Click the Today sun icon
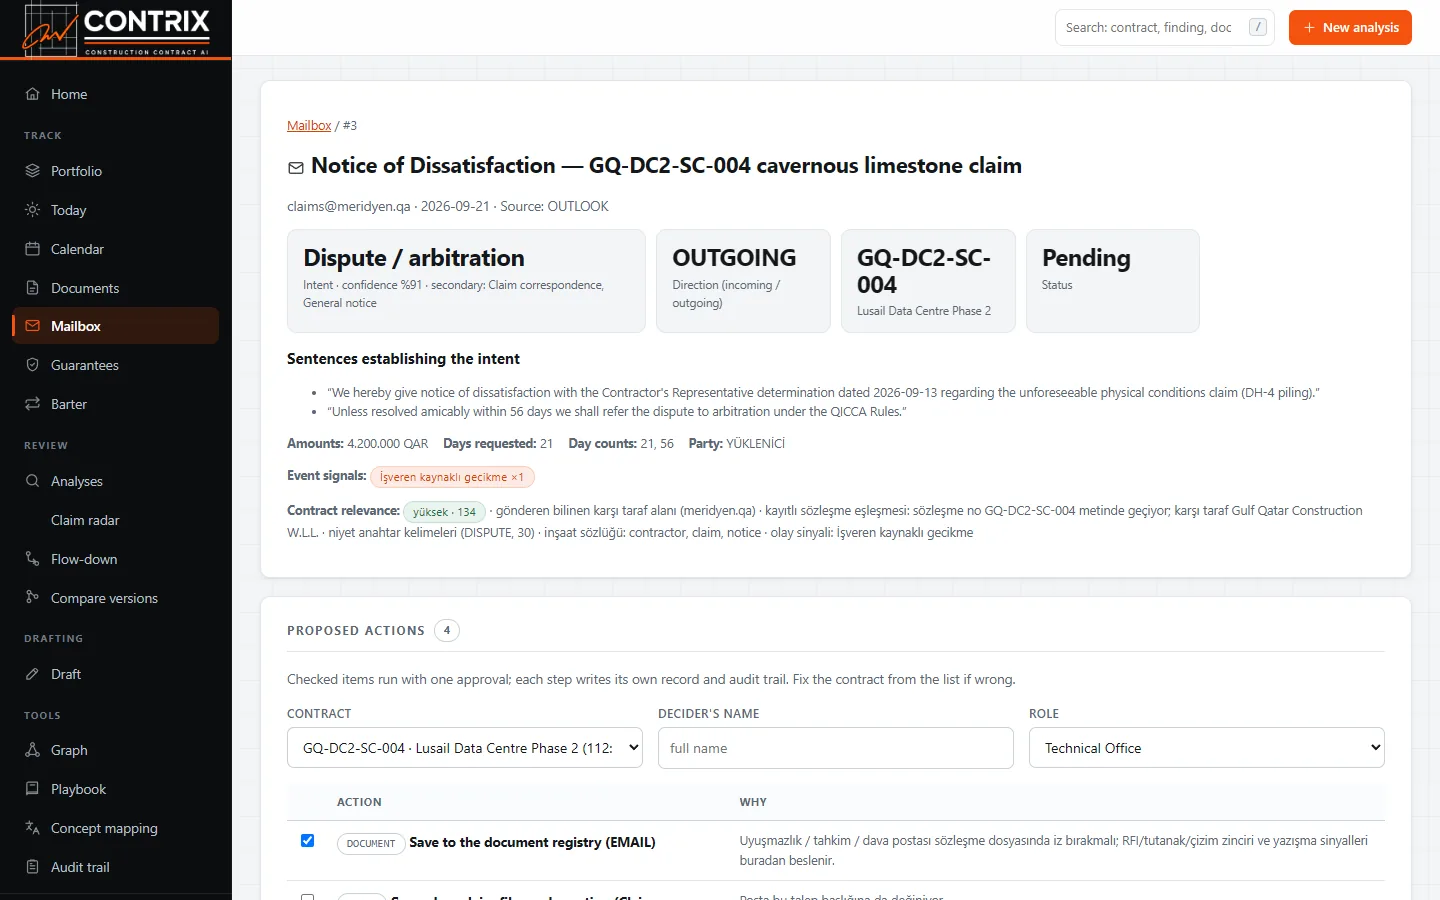This screenshot has height=900, width=1440. tap(32, 210)
